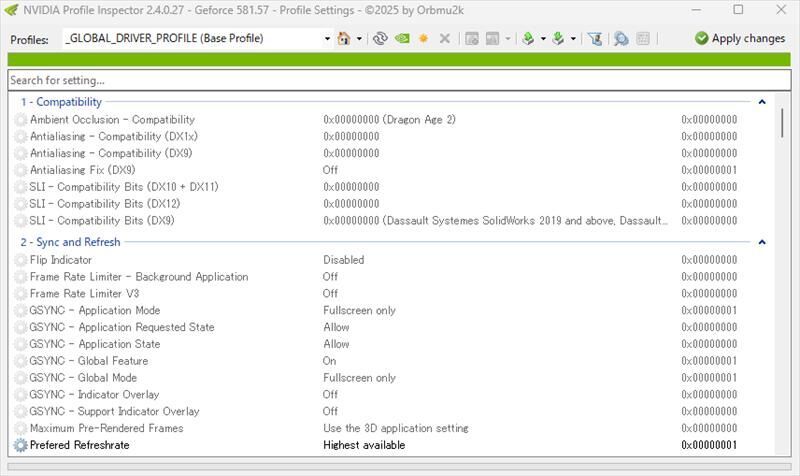Click the import profiles green arrow icon

pyautogui.click(x=559, y=38)
